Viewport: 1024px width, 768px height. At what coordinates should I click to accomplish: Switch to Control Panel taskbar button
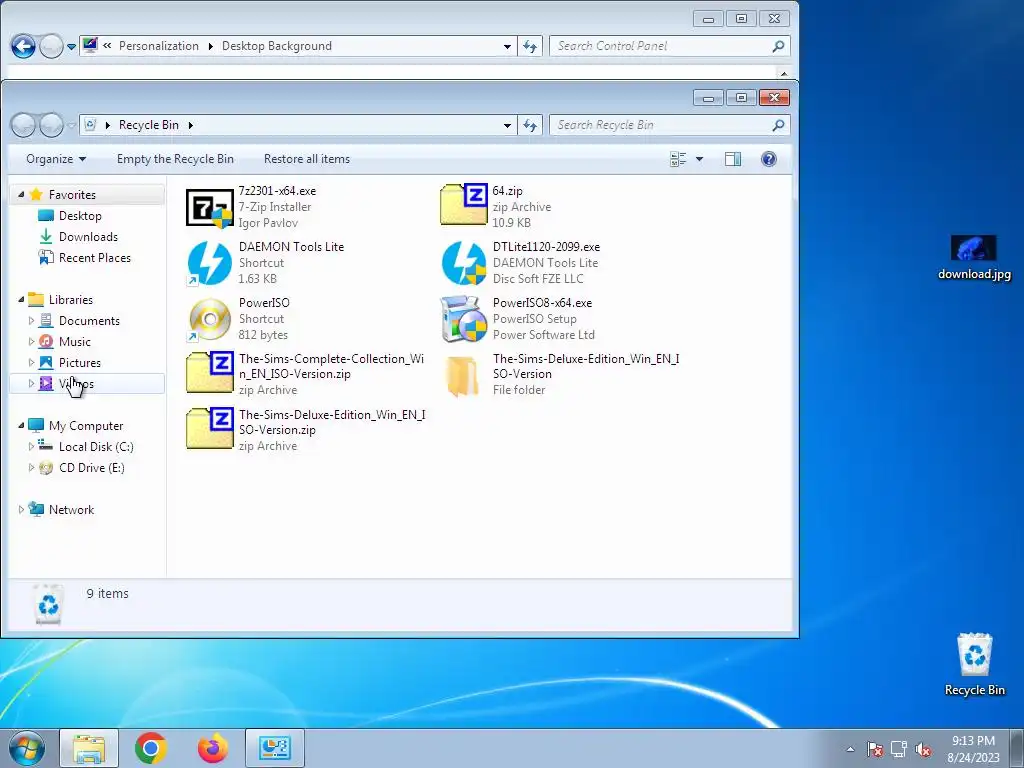click(275, 748)
